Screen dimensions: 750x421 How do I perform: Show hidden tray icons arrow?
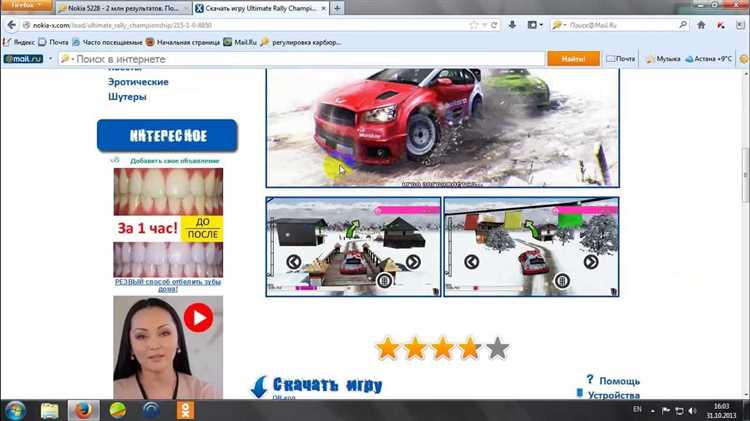pyautogui.click(x=652, y=411)
